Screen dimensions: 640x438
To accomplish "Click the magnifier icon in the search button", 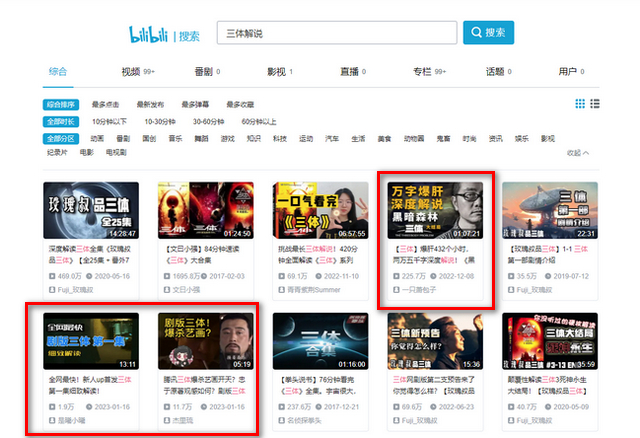I will point(476,32).
